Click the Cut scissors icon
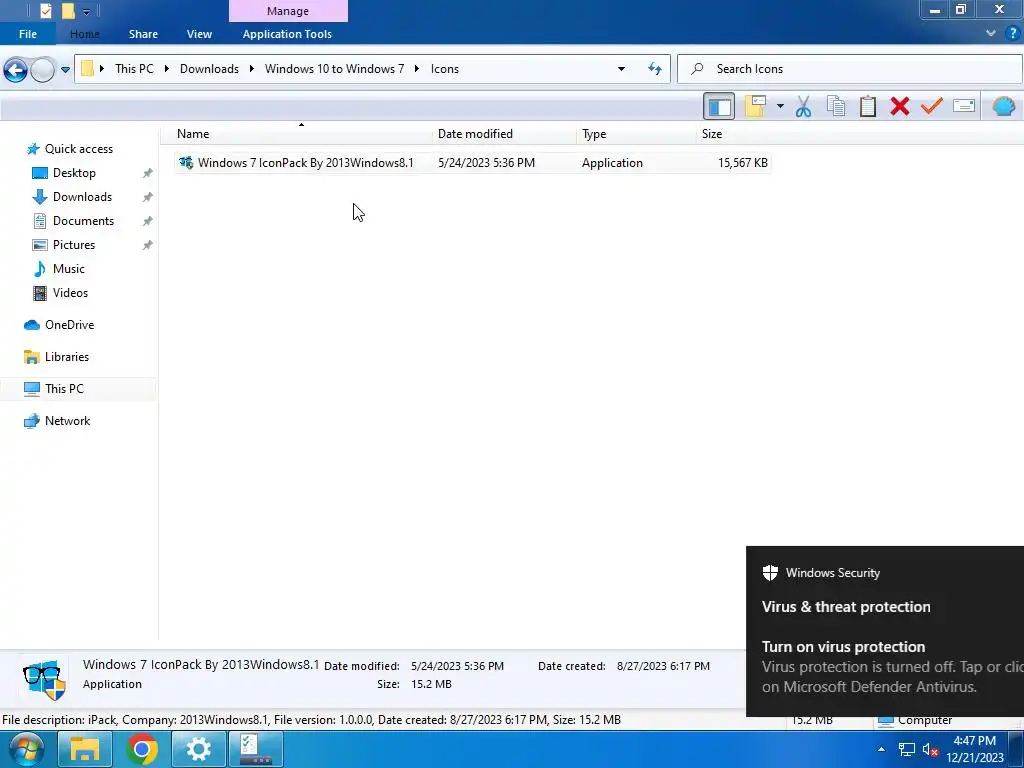 [803, 106]
